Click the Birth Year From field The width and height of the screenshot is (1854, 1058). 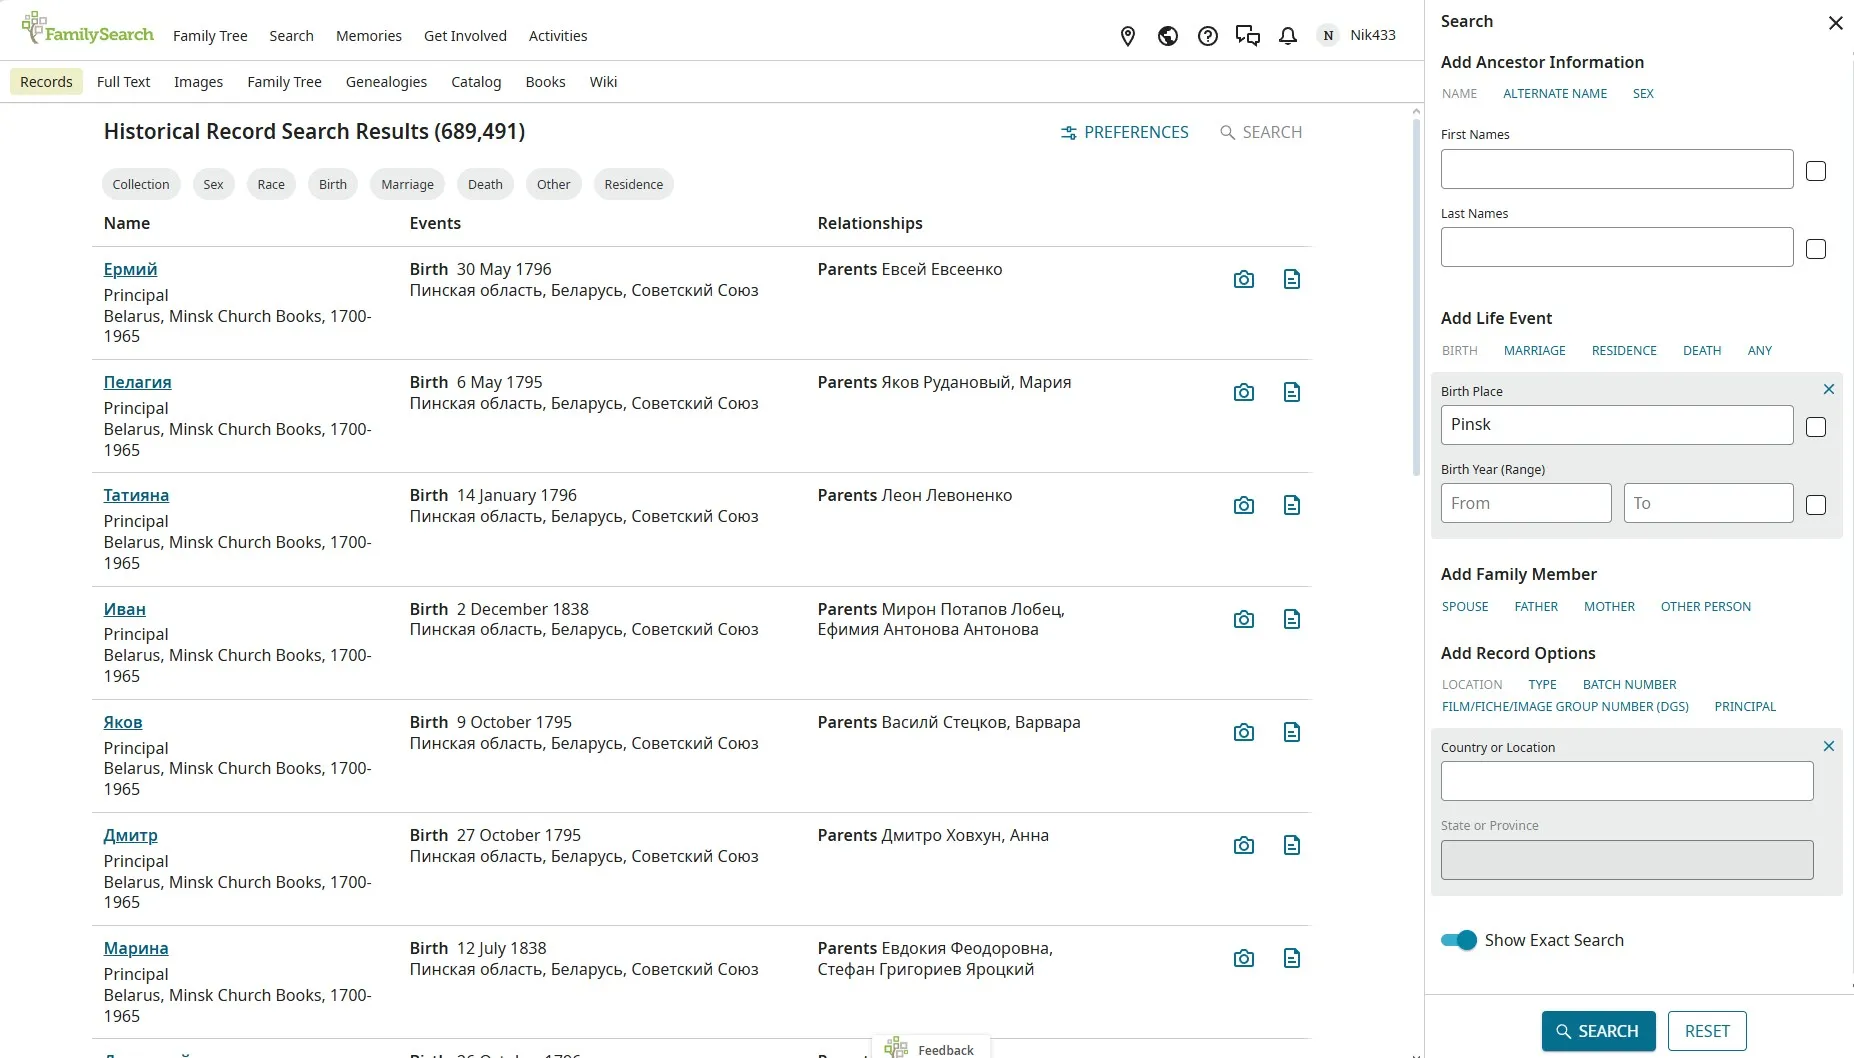tap(1525, 503)
